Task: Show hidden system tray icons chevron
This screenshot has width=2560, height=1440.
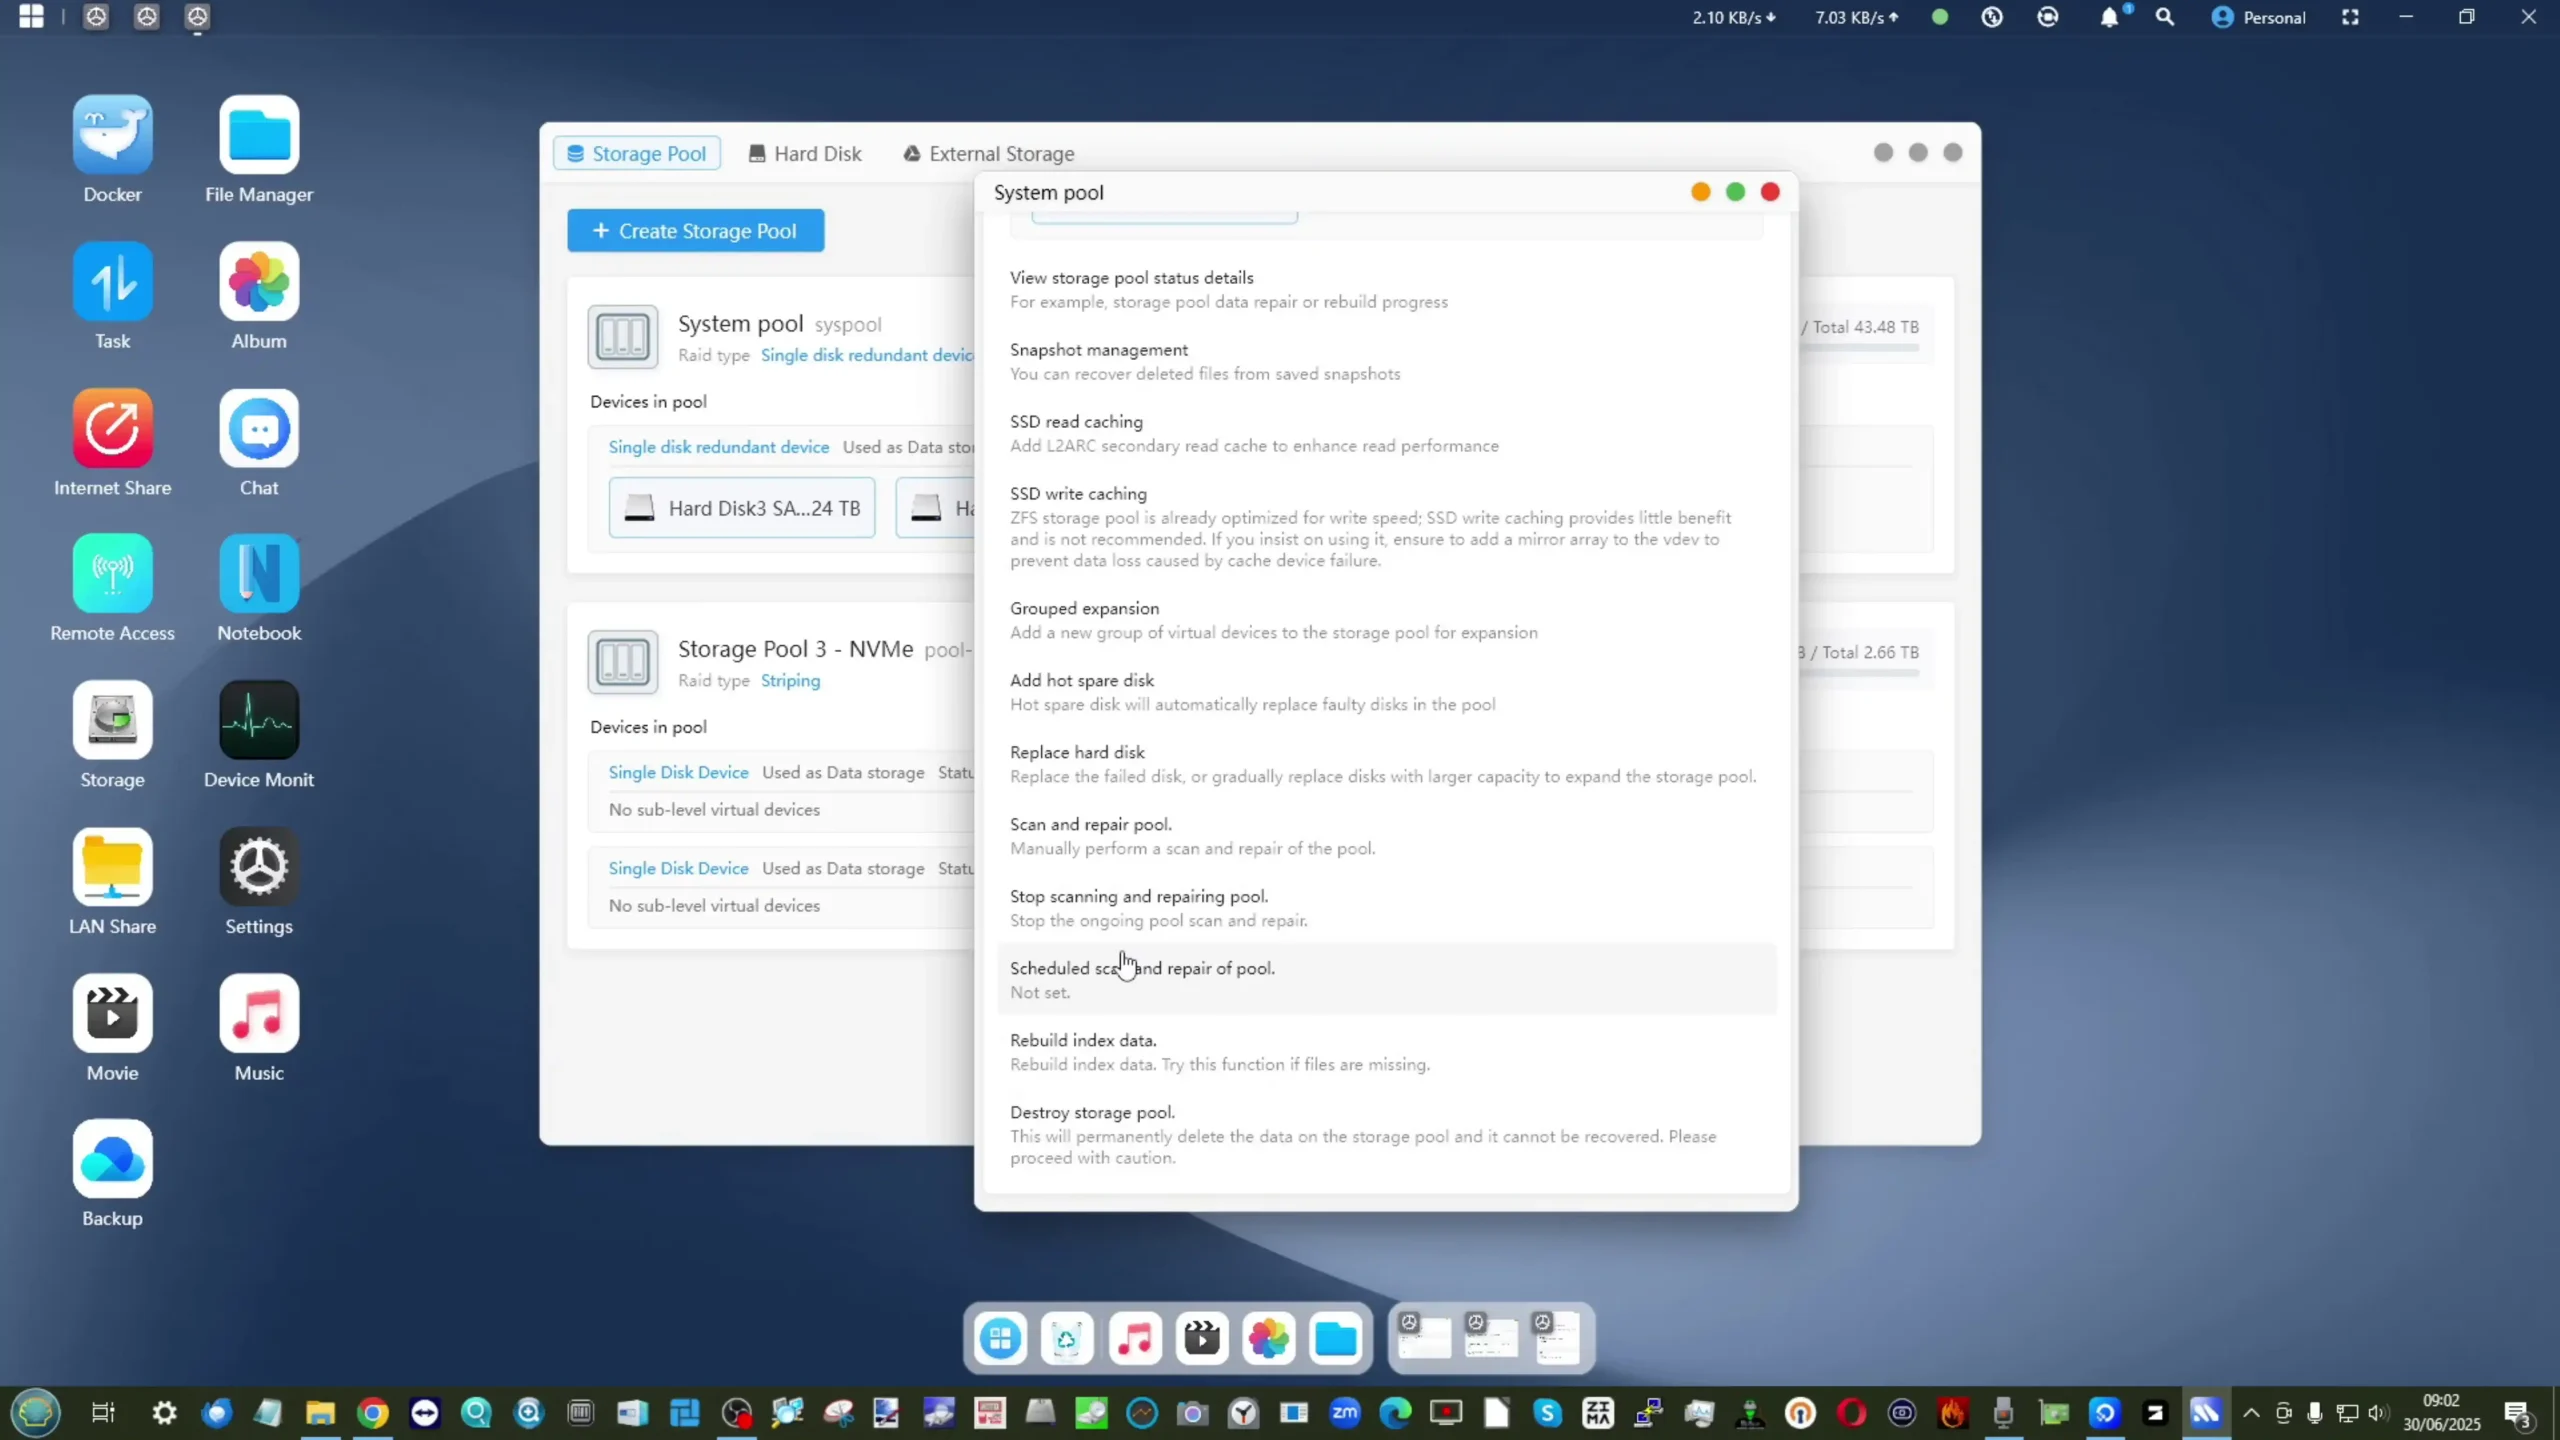Action: [2251, 1413]
